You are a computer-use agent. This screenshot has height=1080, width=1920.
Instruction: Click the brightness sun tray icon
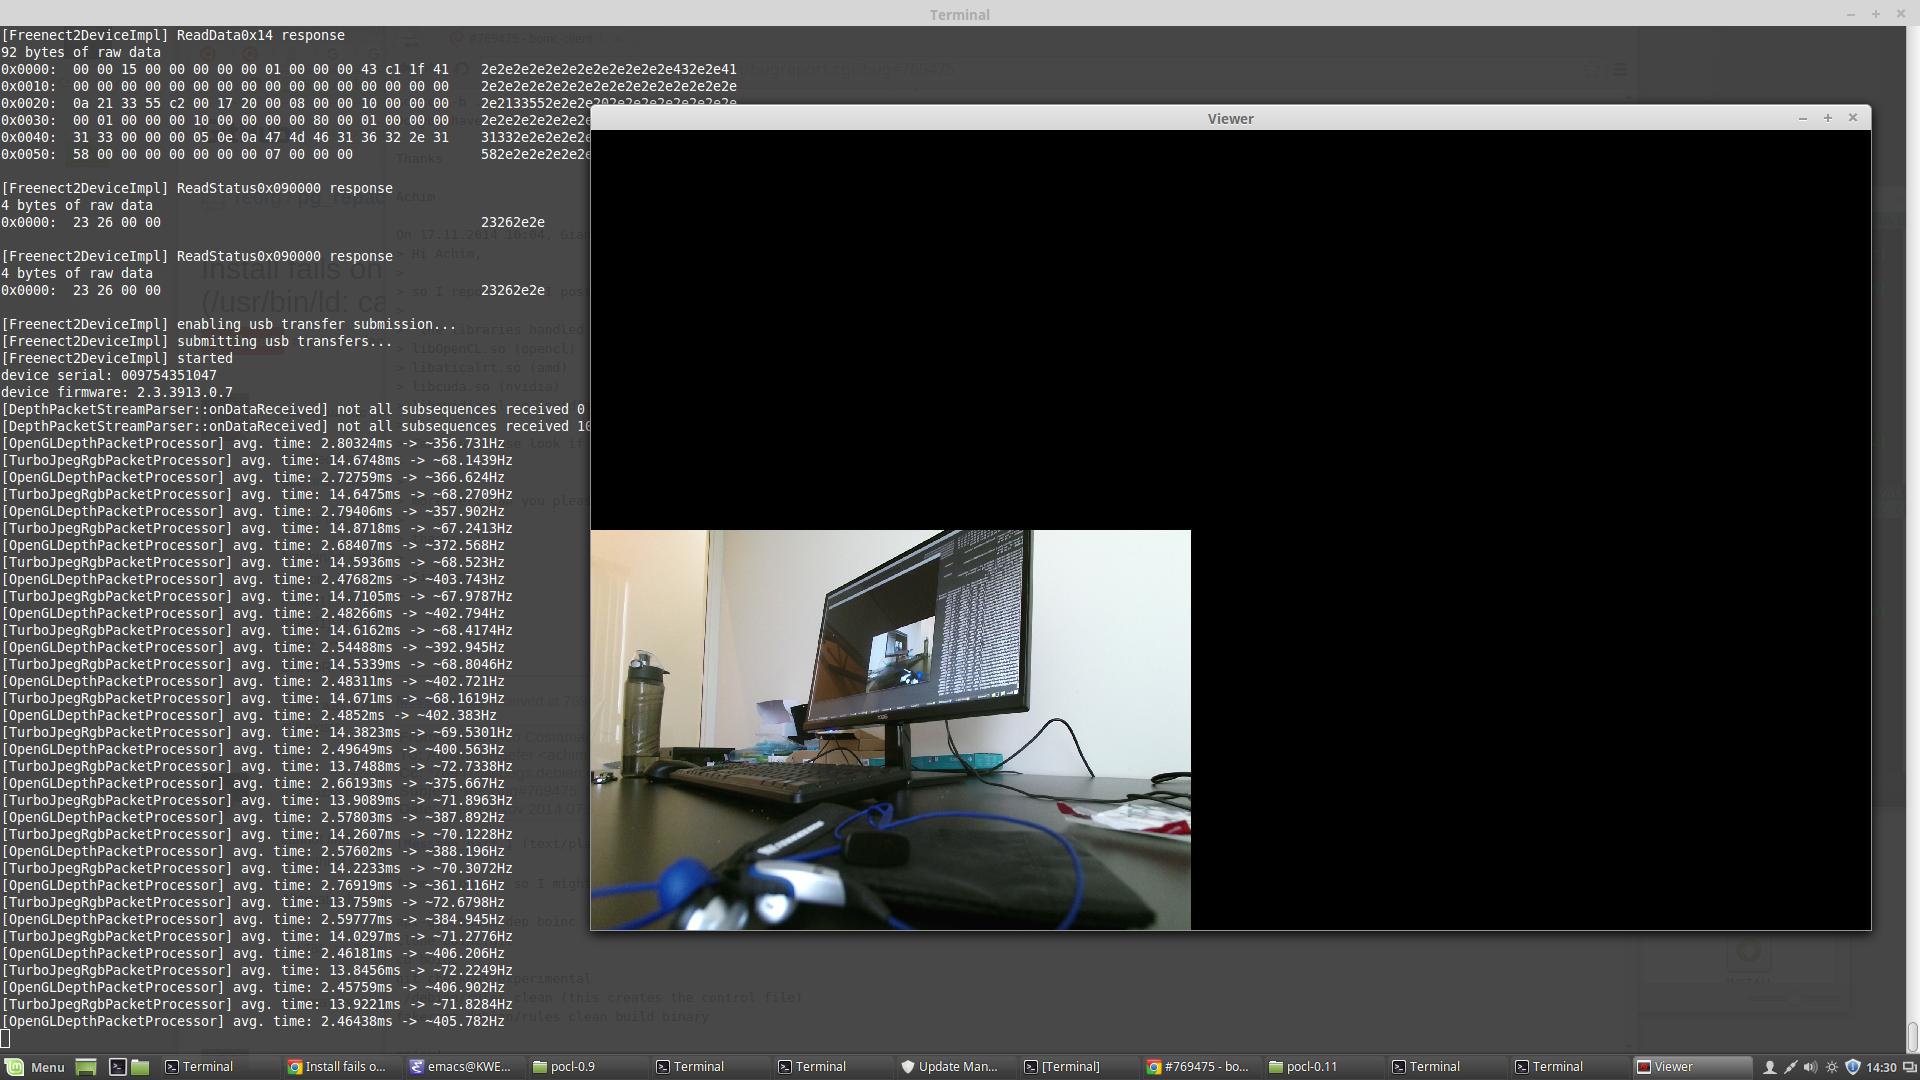pyautogui.click(x=1831, y=1067)
